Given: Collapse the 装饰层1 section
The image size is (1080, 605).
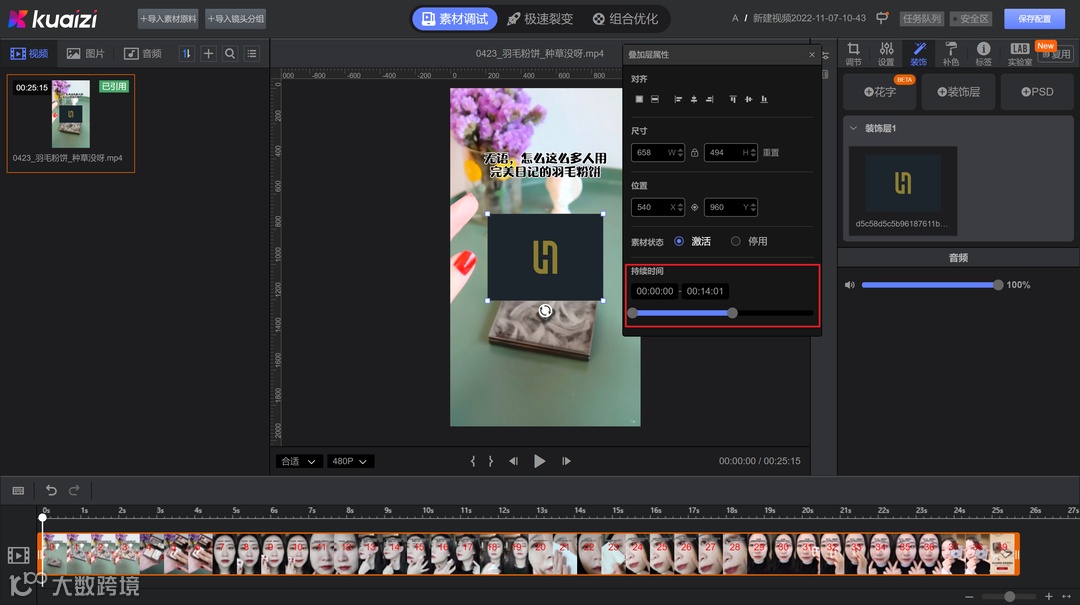Looking at the screenshot, I should pos(853,128).
